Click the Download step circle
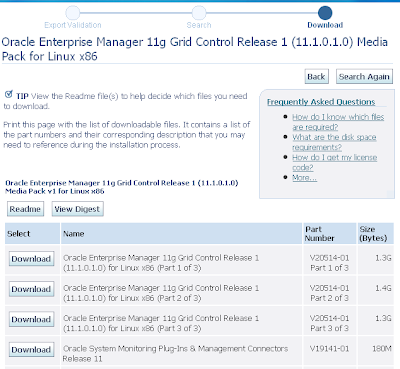 pyautogui.click(x=325, y=13)
